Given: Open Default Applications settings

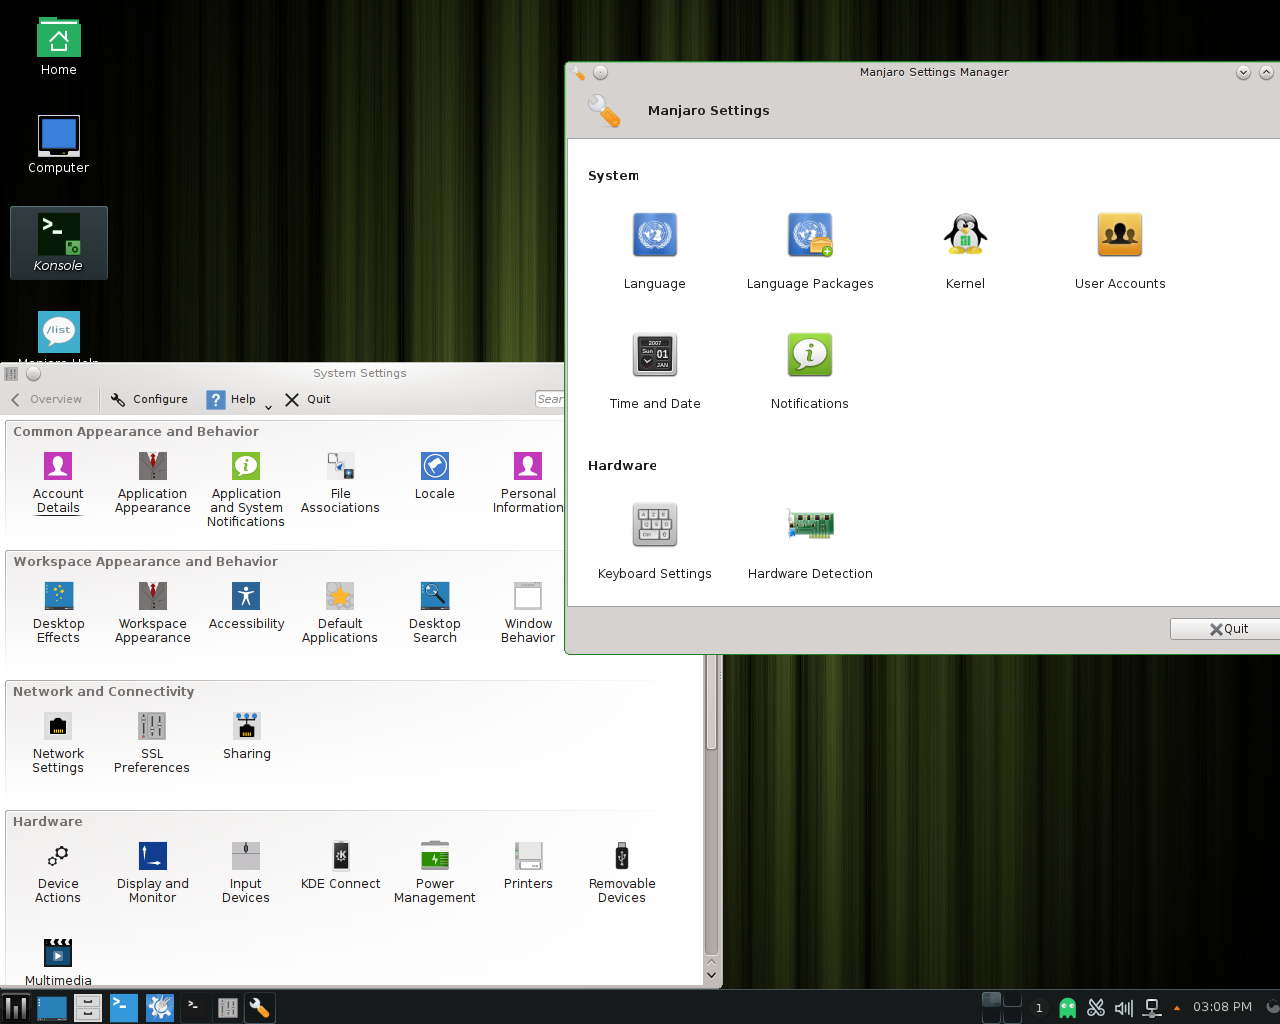Looking at the screenshot, I should 340,613.
